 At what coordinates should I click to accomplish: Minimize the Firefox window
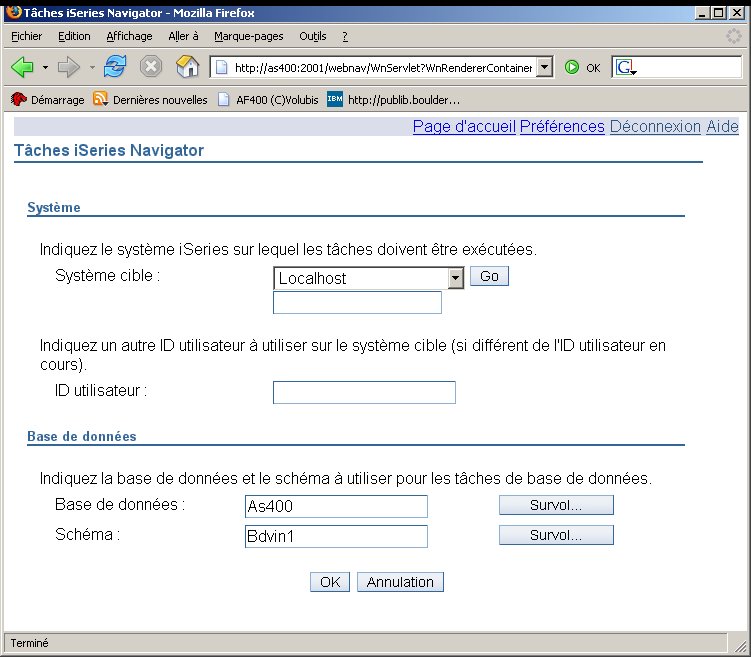click(702, 12)
